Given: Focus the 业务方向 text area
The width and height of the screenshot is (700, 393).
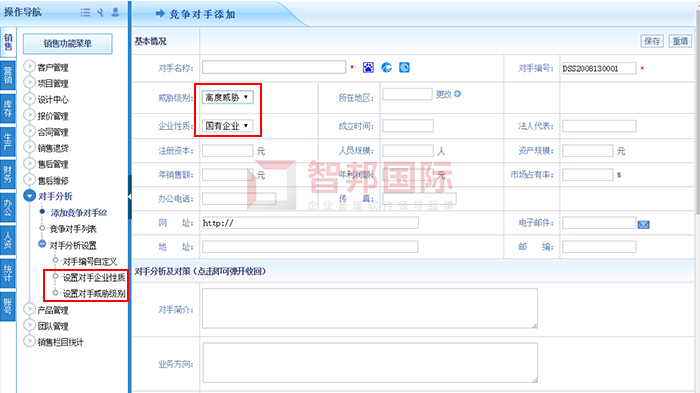Looking at the screenshot, I should [x=370, y=363].
